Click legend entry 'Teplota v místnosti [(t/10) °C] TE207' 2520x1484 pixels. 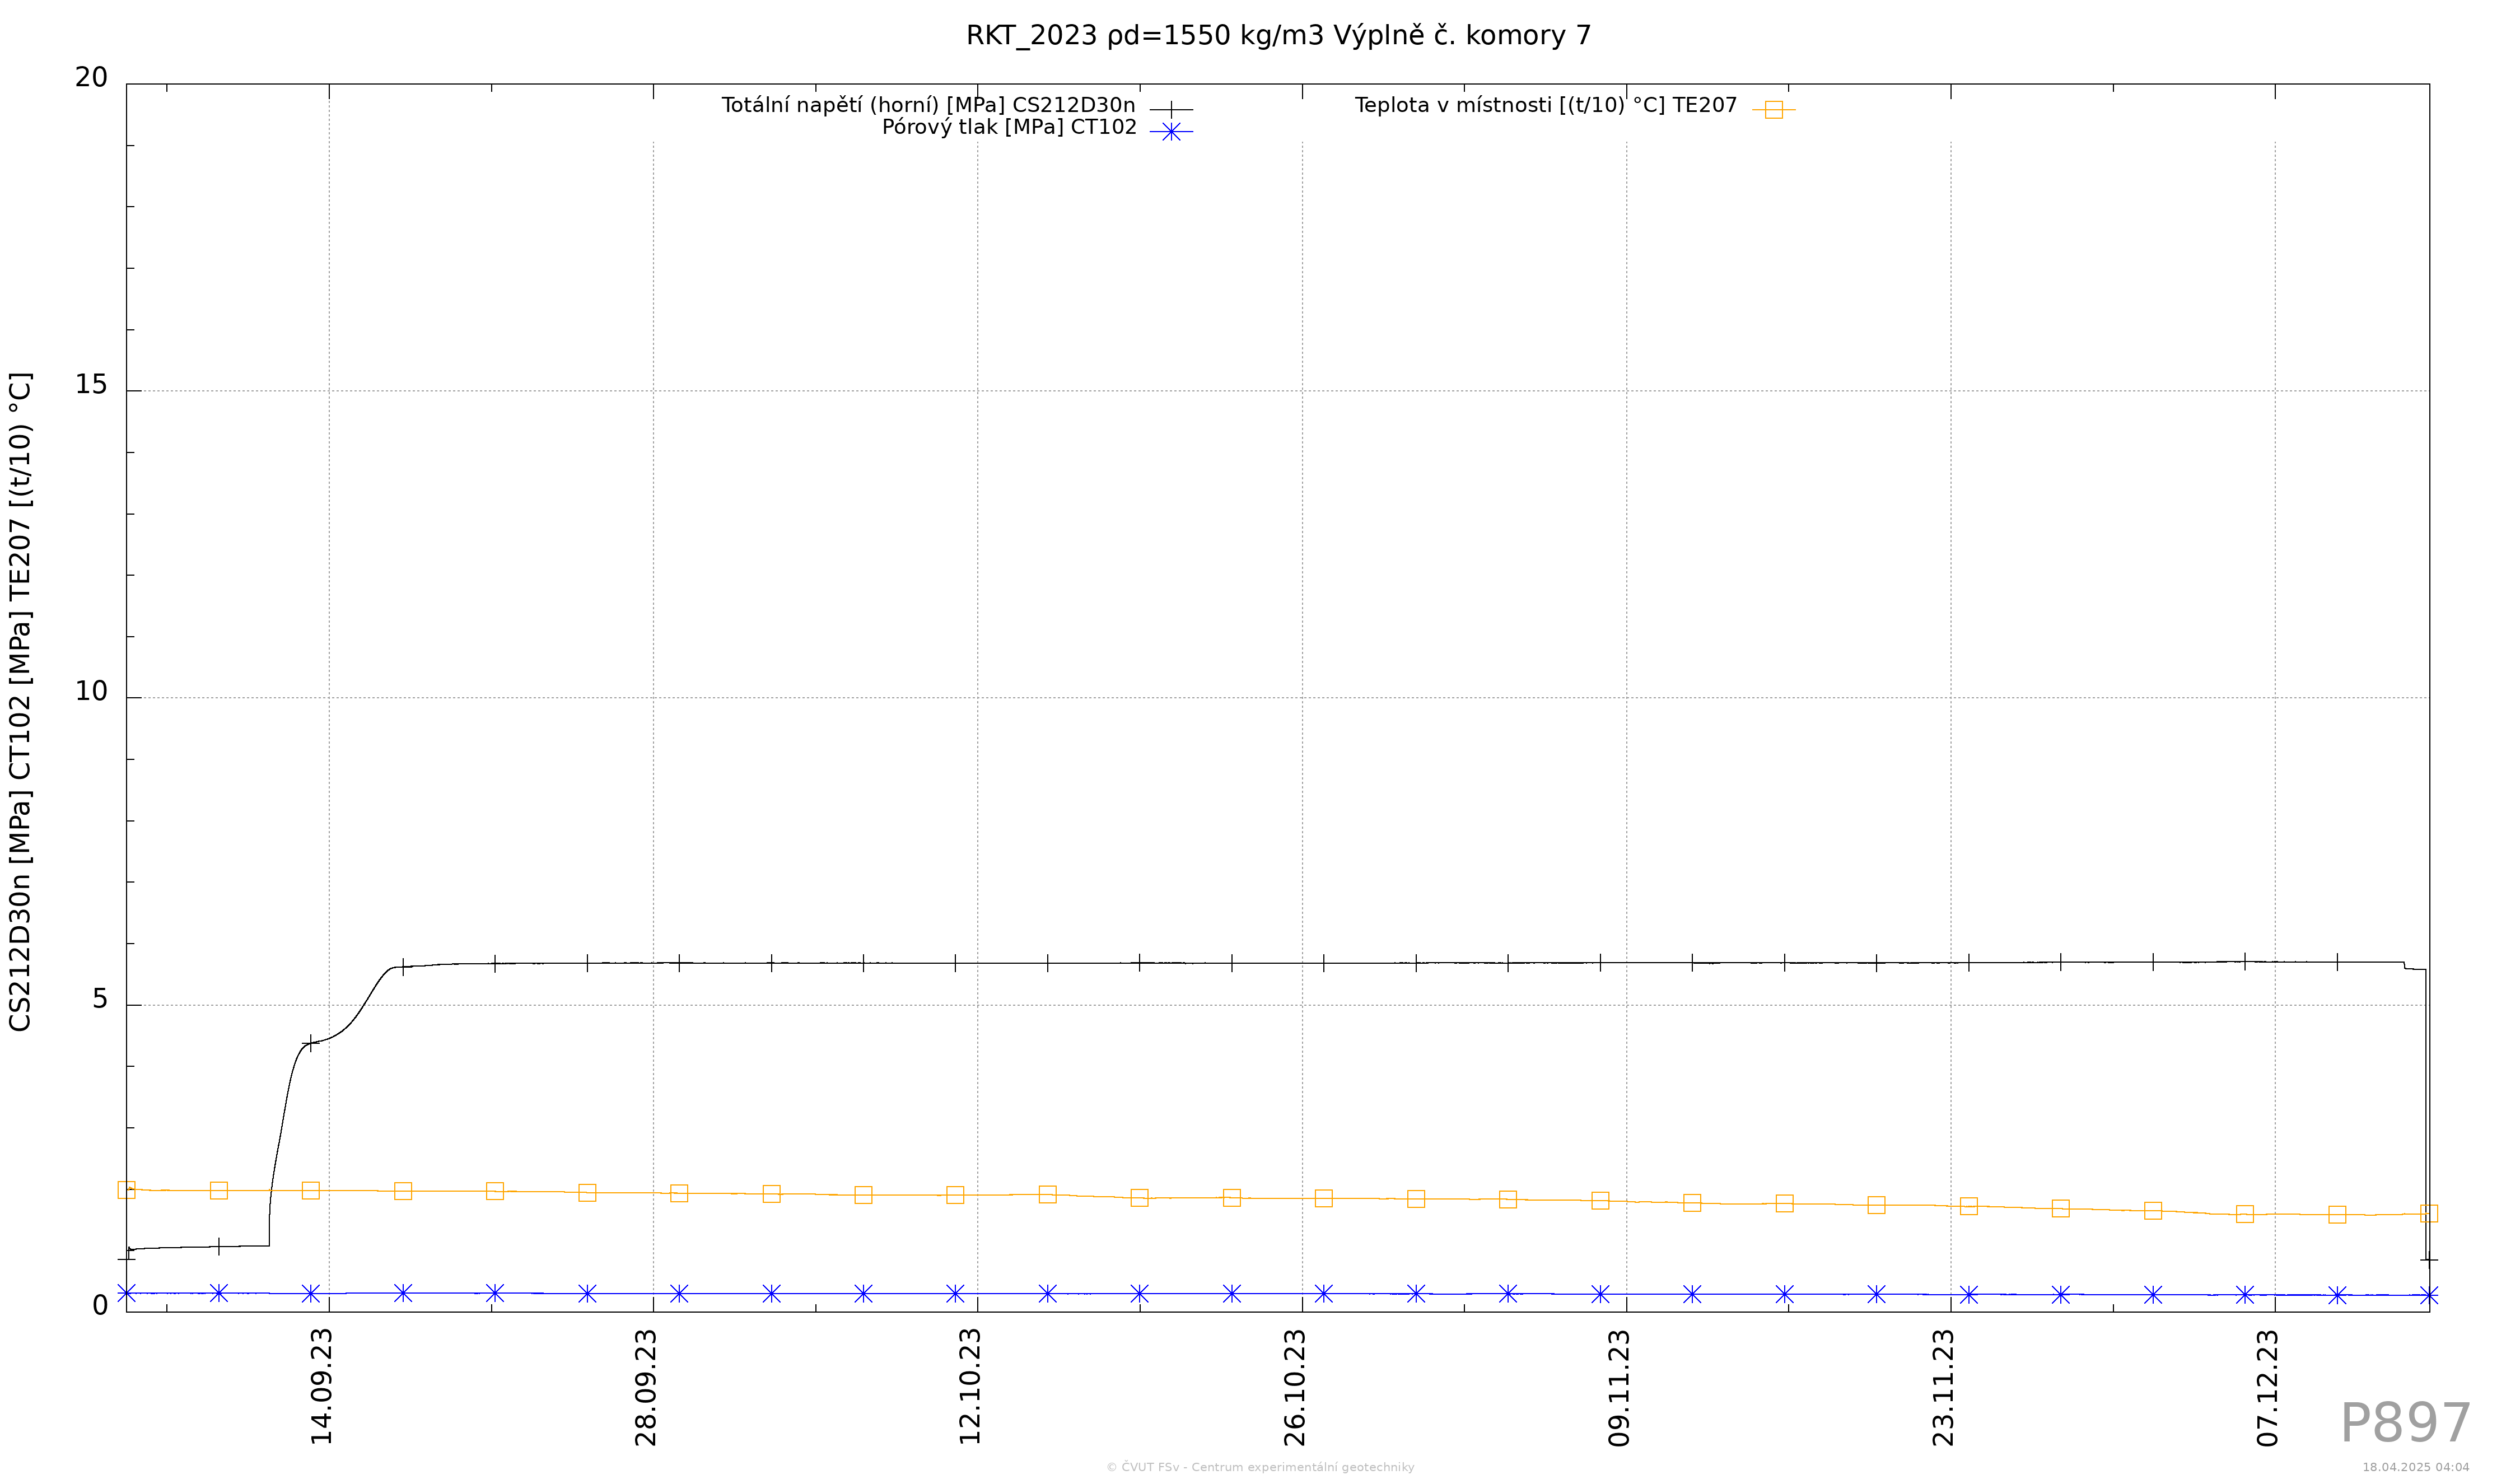tap(1546, 106)
